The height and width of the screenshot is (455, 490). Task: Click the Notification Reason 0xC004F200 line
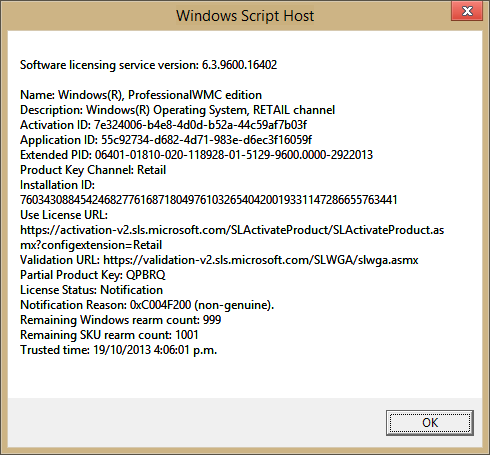click(147, 305)
